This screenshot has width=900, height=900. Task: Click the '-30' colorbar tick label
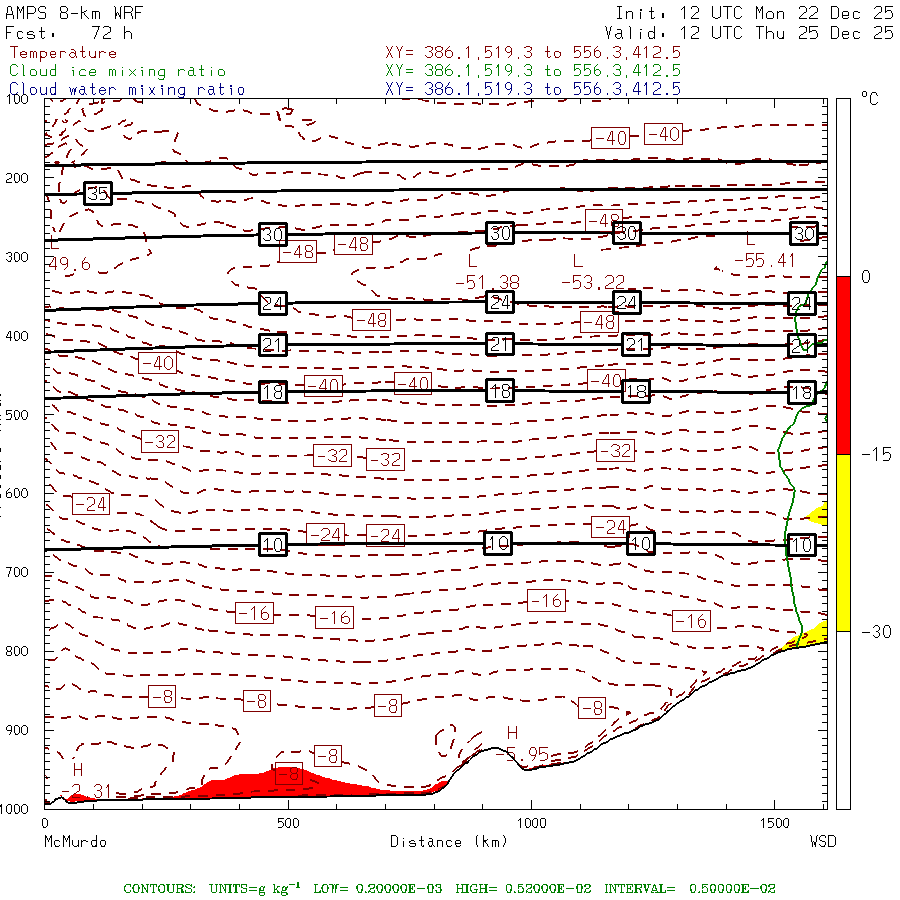876,632
